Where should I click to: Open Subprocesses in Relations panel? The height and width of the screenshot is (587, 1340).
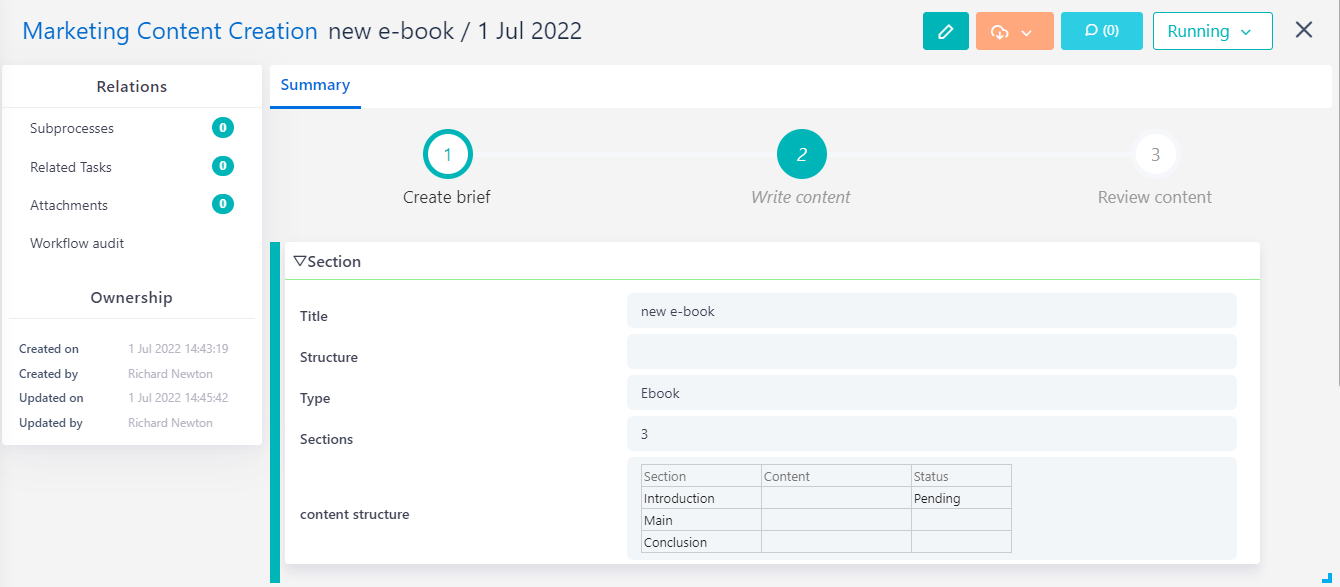(x=72, y=128)
